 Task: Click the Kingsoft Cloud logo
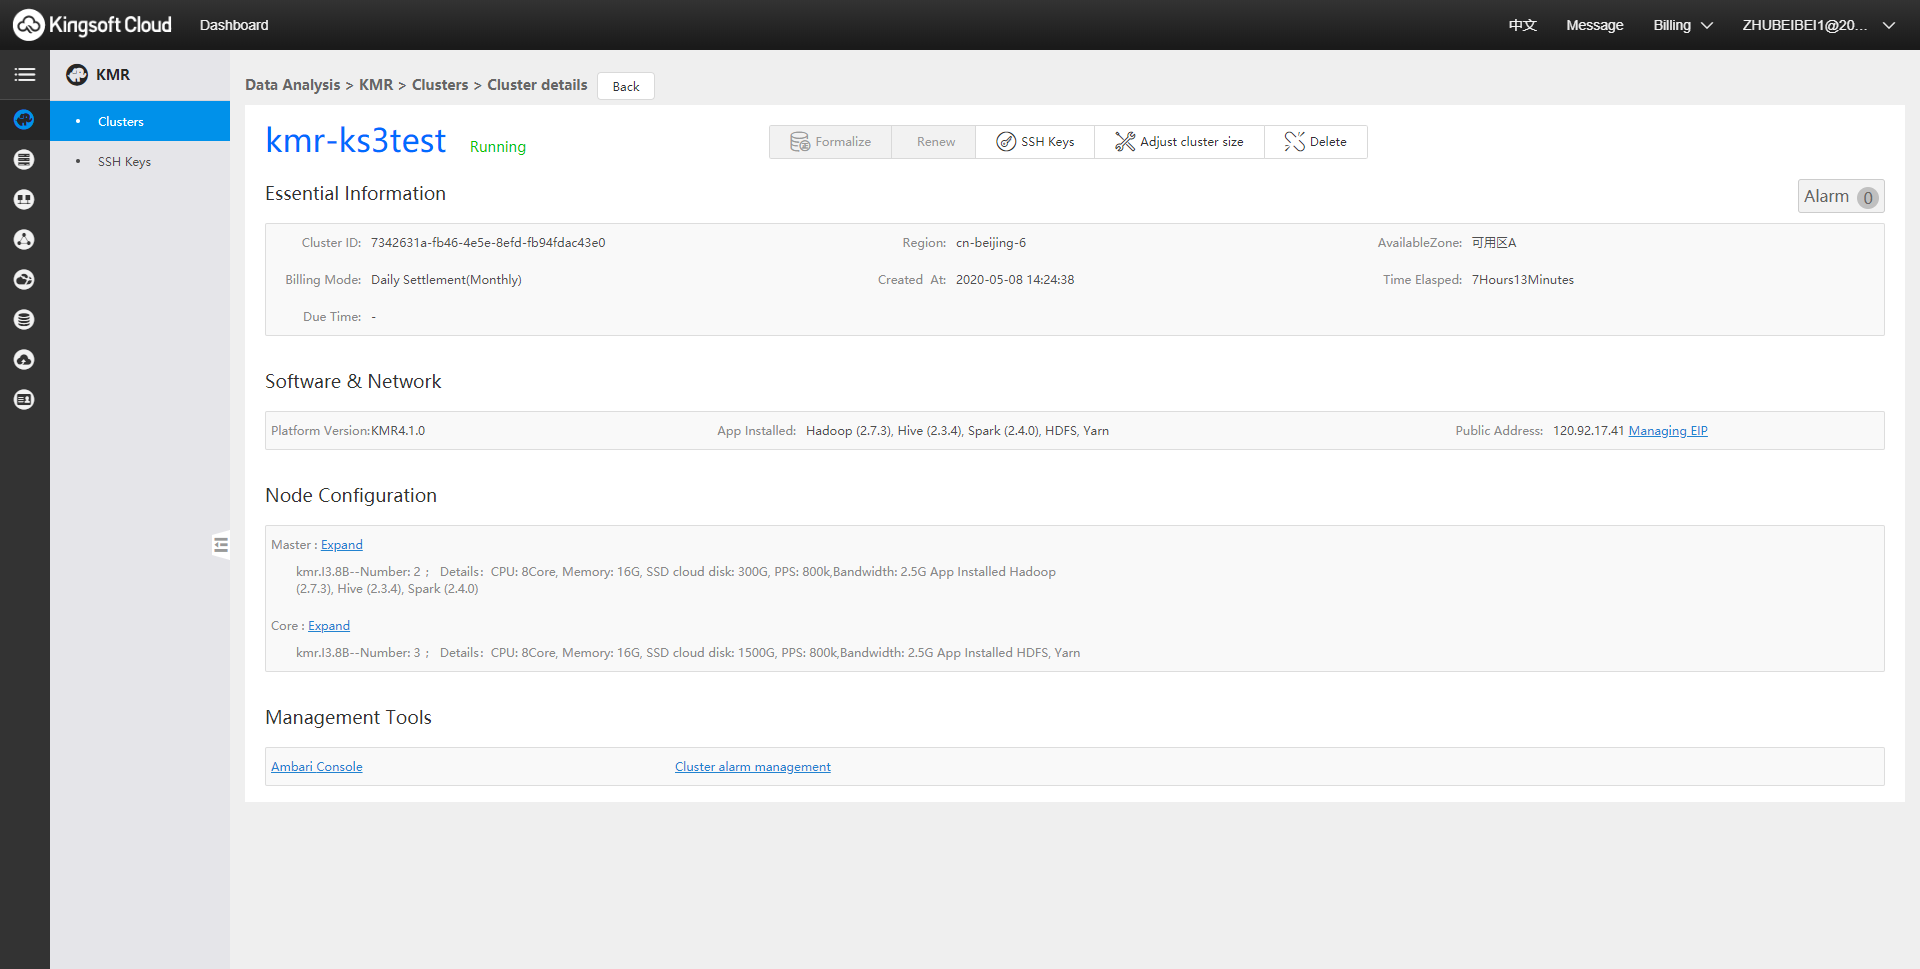pyautogui.click(x=92, y=25)
